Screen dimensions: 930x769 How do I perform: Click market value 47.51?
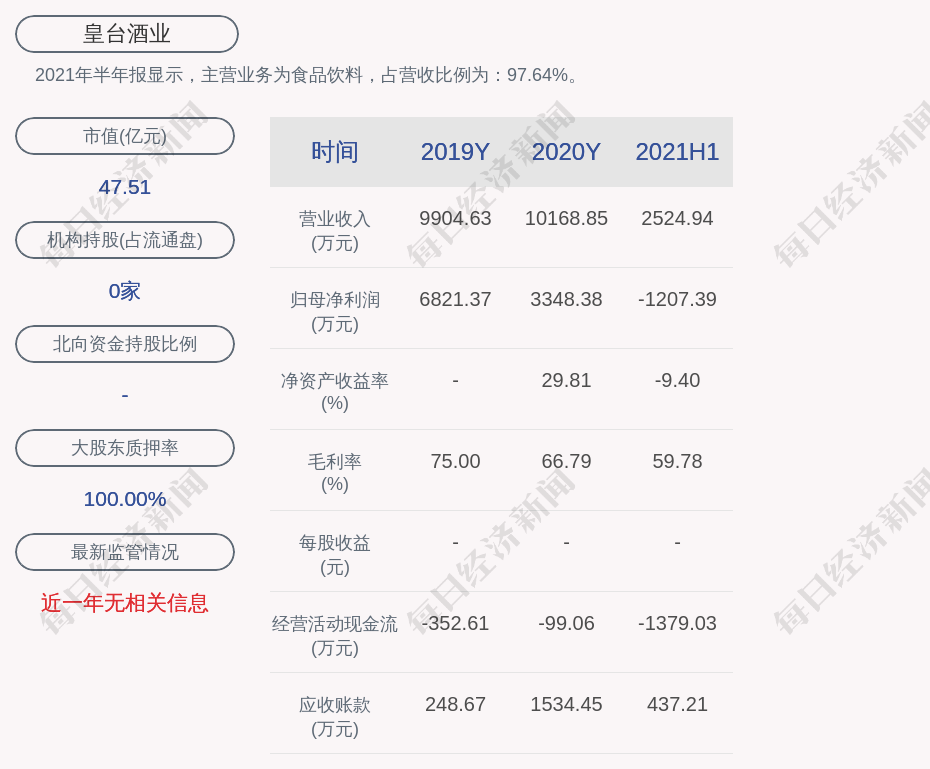coord(125,187)
